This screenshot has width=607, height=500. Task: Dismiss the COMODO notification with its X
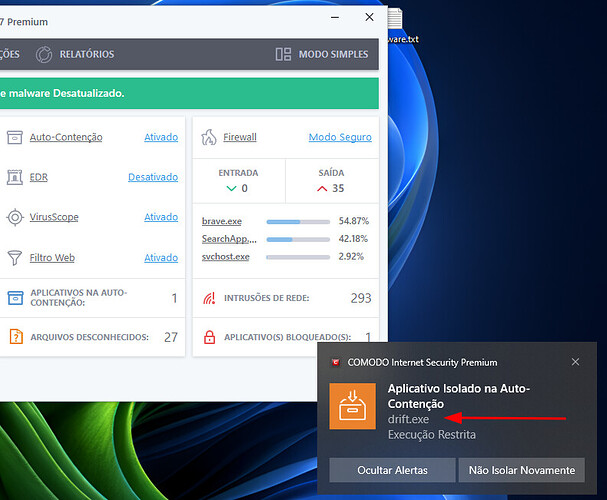point(575,362)
